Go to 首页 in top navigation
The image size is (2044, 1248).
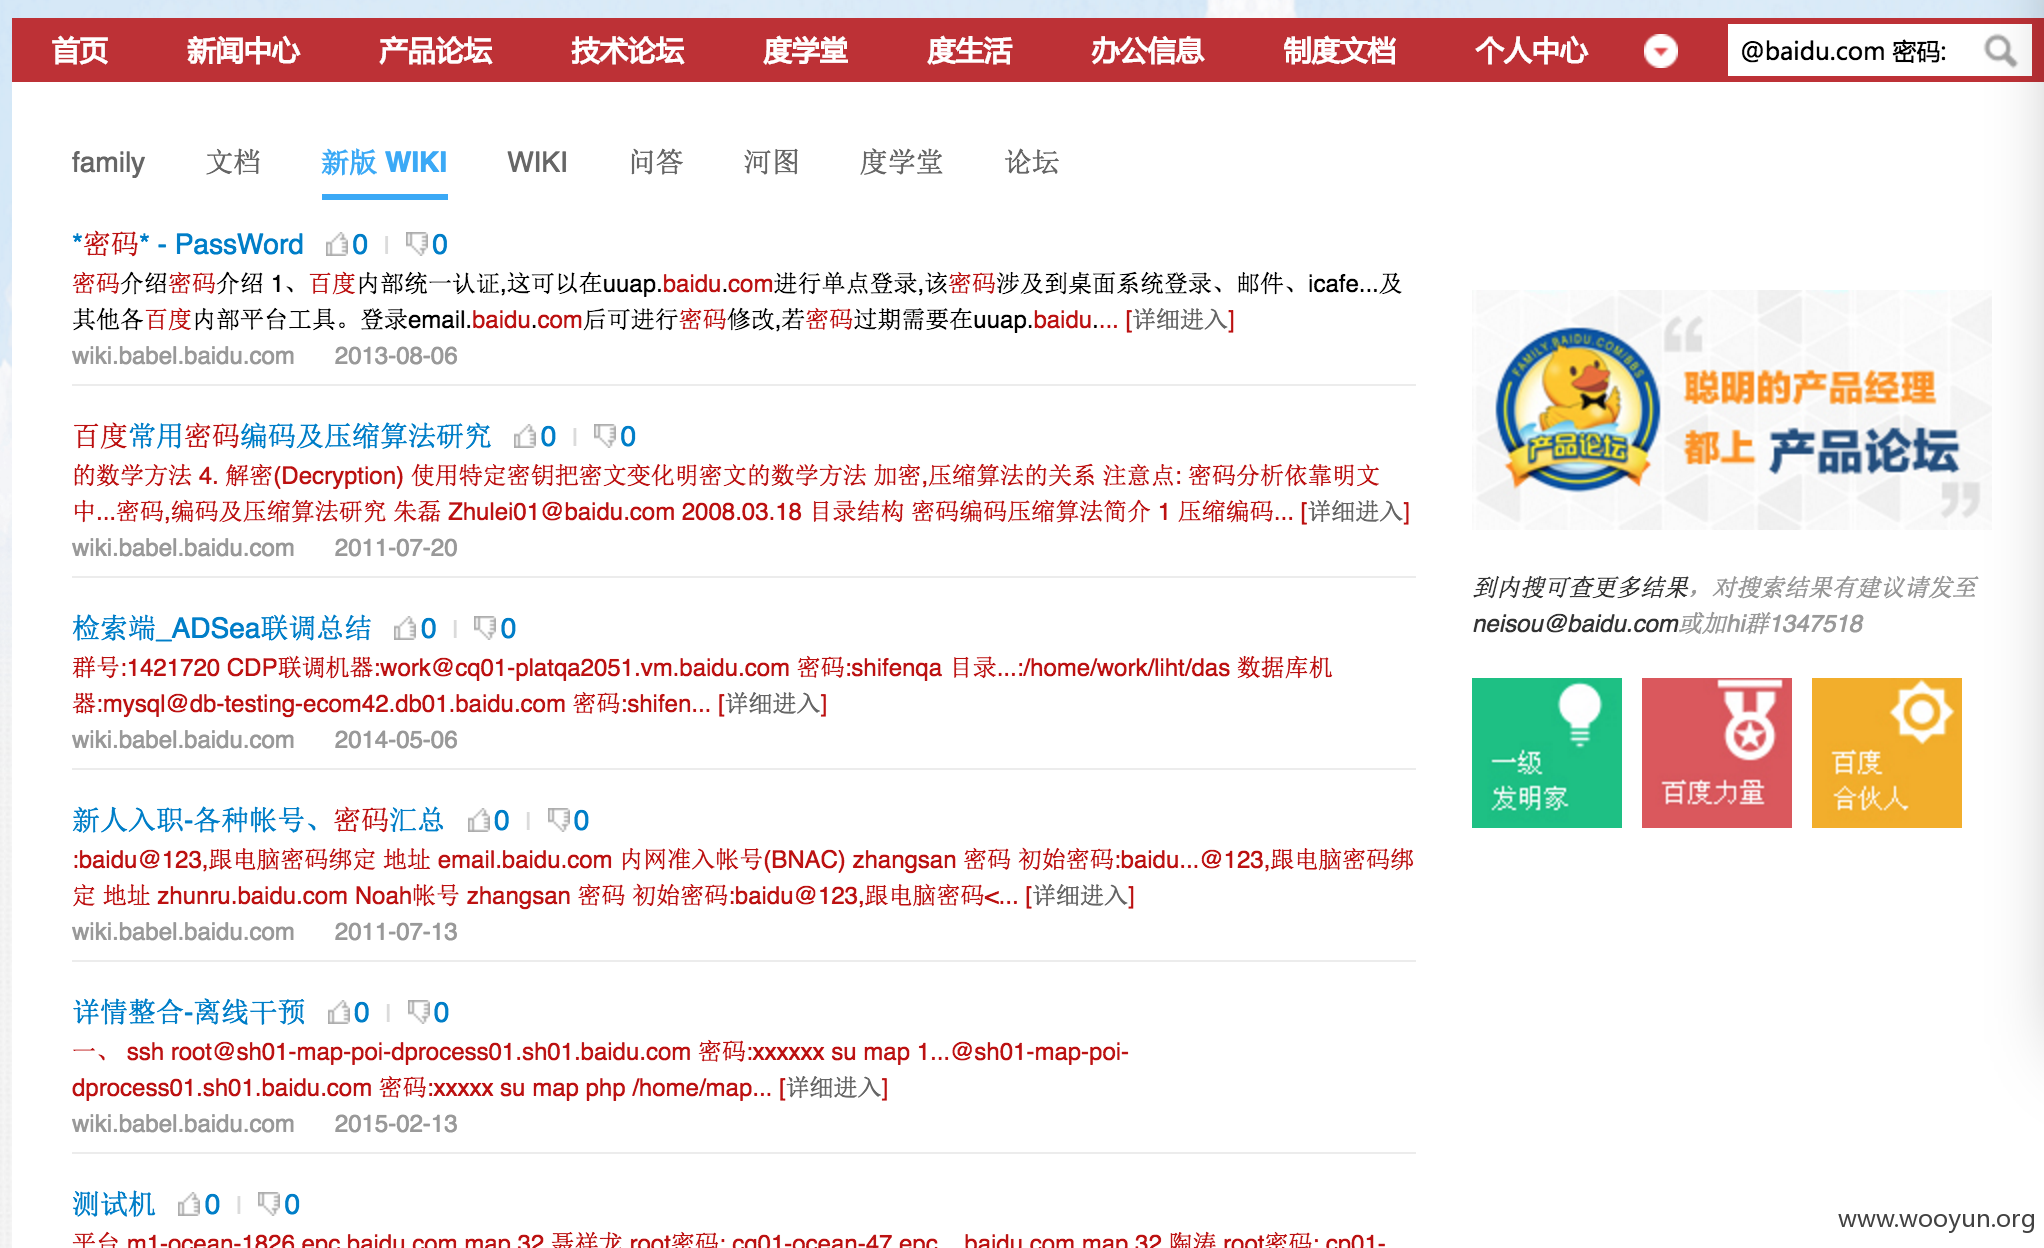tap(80, 50)
